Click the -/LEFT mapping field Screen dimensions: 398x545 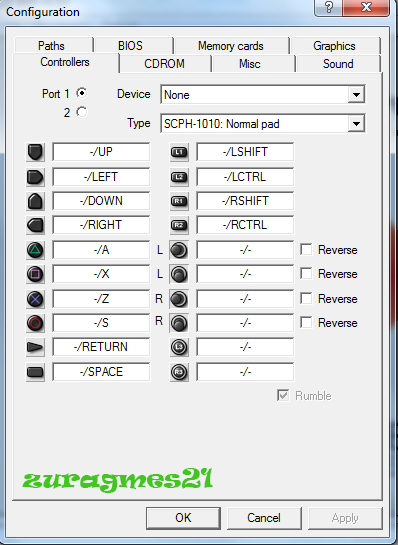tap(101, 177)
